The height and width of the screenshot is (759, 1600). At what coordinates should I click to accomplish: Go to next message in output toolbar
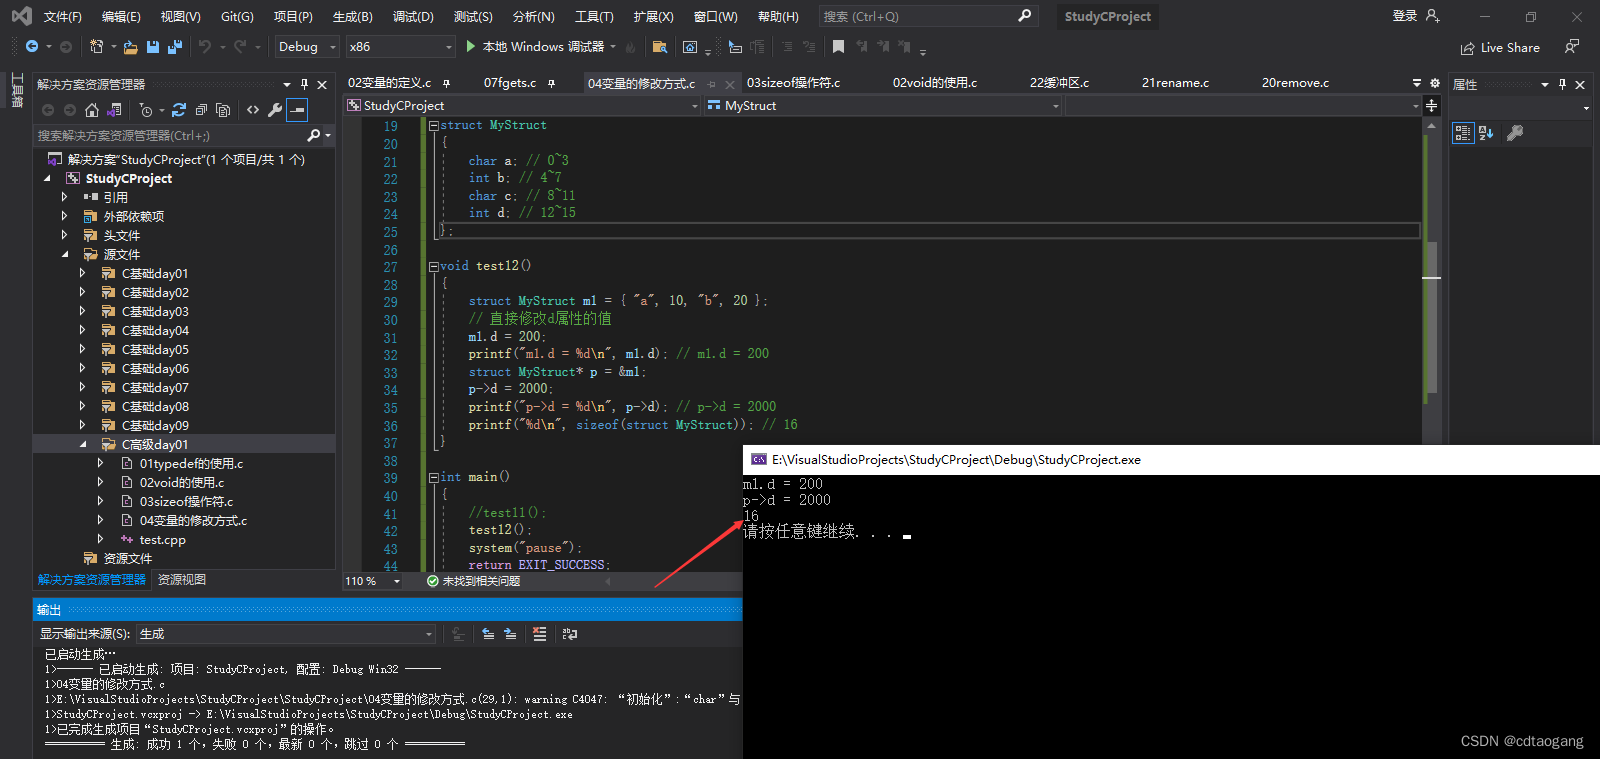tap(510, 634)
